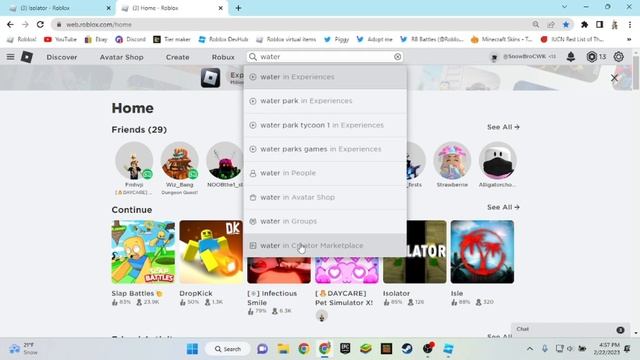Viewport: 640px width, 360px height.
Task: Search water in People
Action: click(x=325, y=173)
